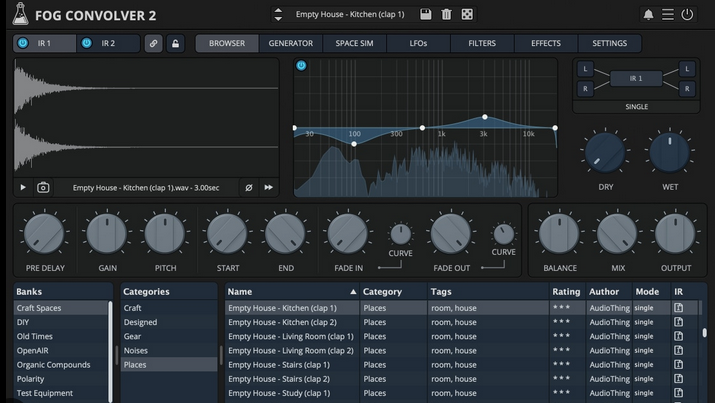Open the SETTINGS tab
Screen dimensions: 715x403
[x=610, y=43]
